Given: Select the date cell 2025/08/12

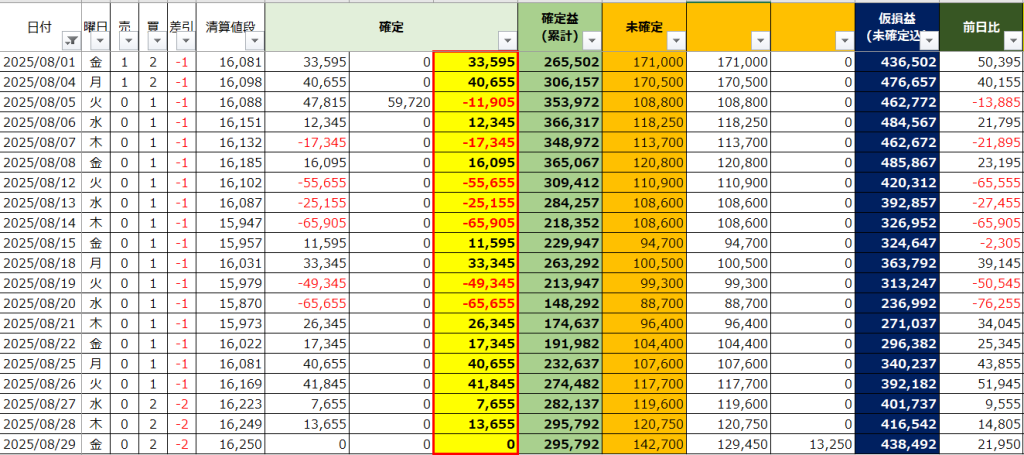Looking at the screenshot, I should point(40,185).
